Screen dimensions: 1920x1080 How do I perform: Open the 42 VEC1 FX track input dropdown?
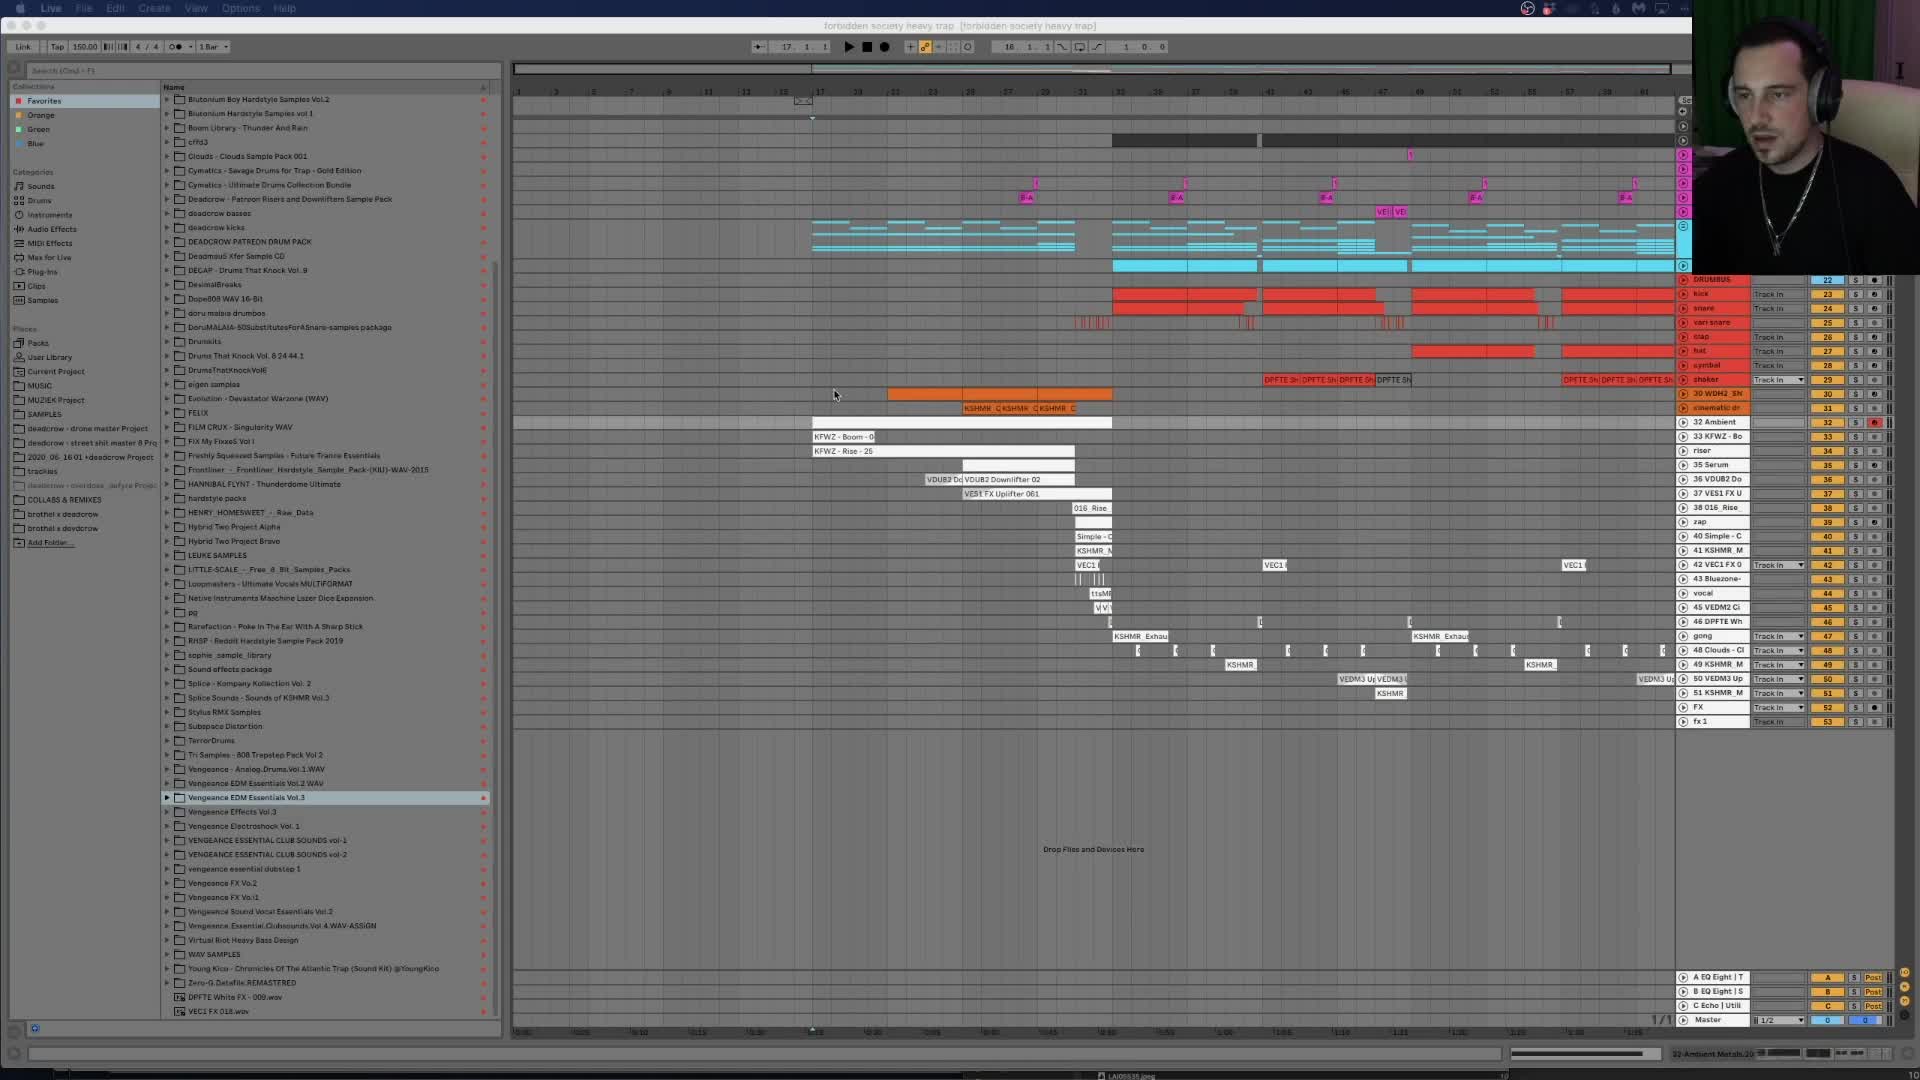pos(1778,565)
